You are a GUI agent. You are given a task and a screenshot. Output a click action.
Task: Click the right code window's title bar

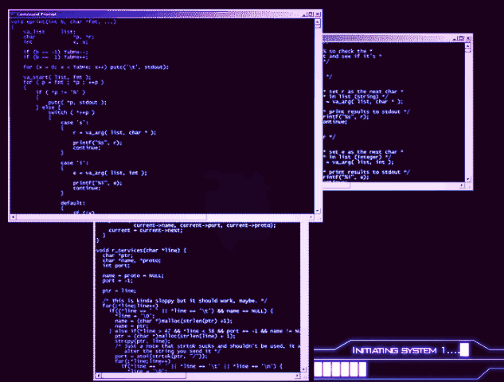point(387,39)
